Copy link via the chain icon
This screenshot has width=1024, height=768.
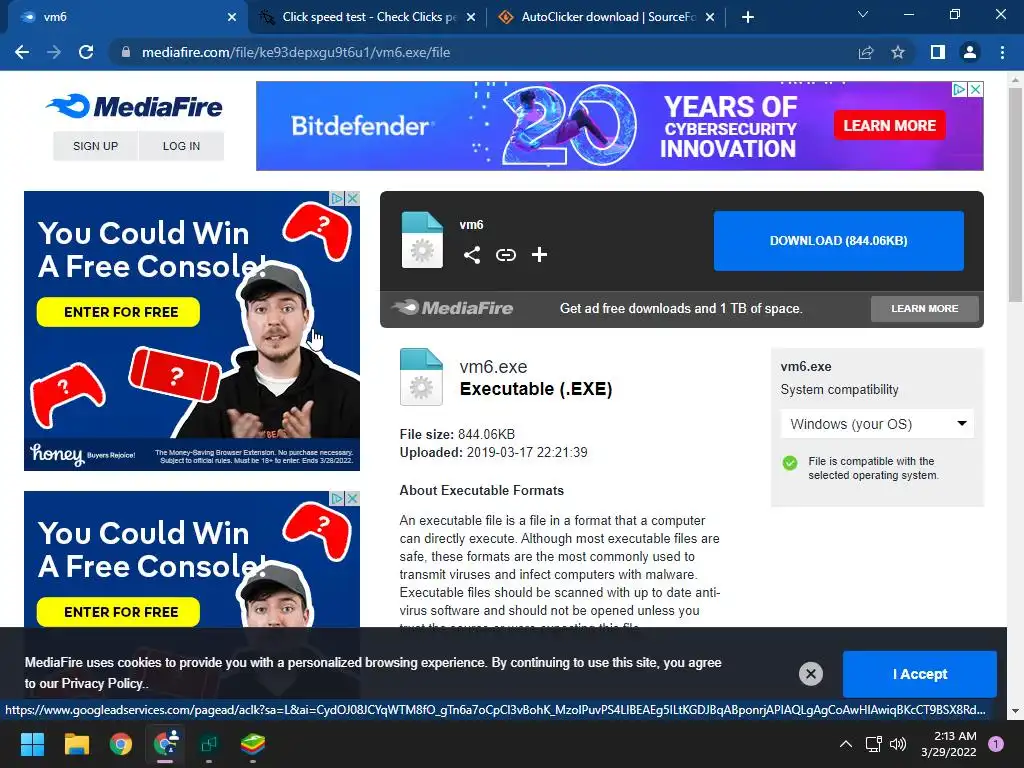tap(505, 255)
